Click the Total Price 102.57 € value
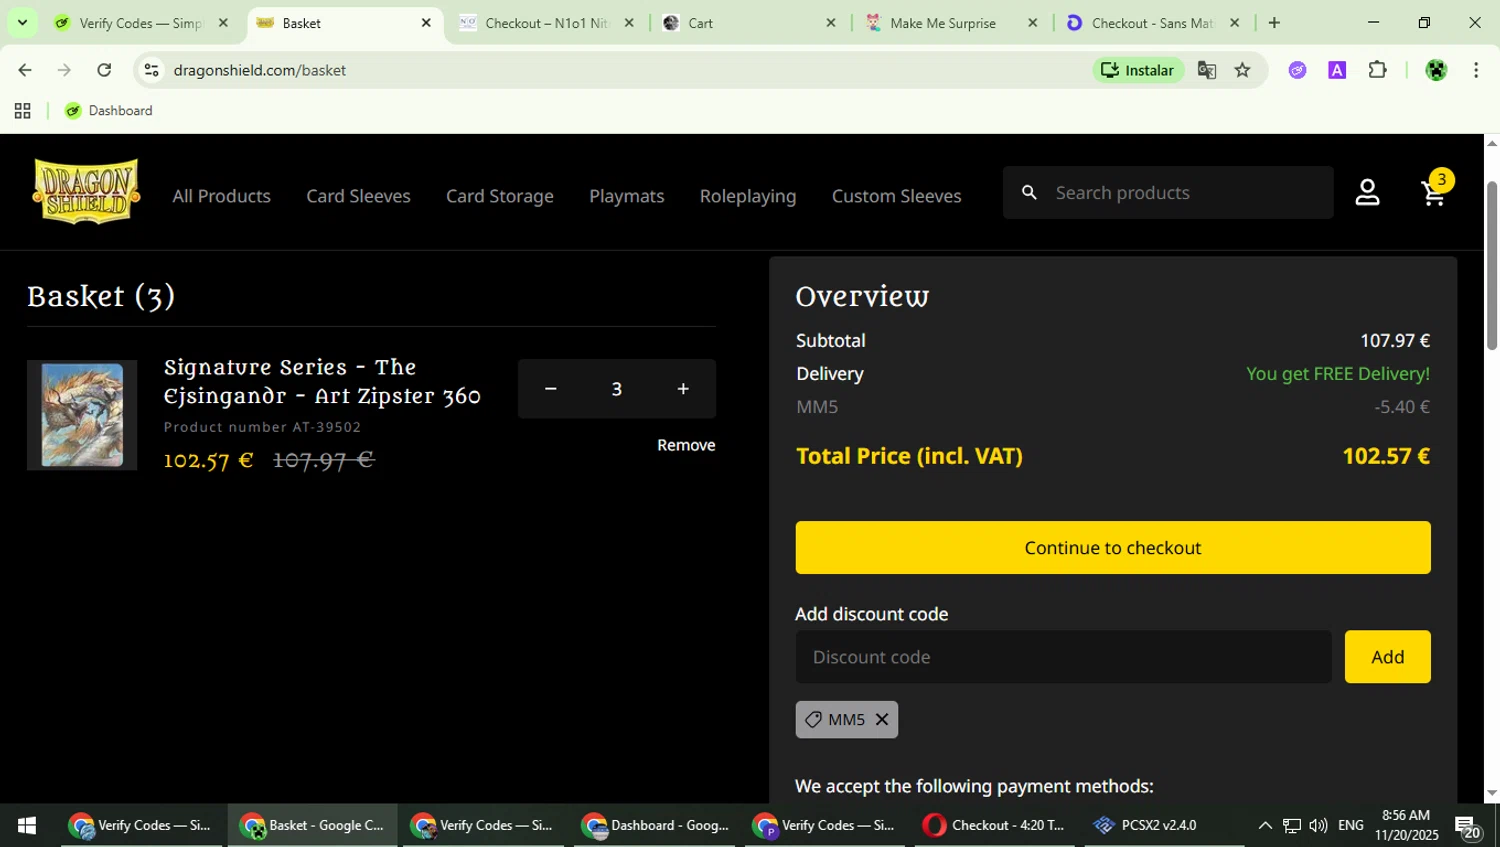Image resolution: width=1500 pixels, height=847 pixels. (x=1386, y=456)
